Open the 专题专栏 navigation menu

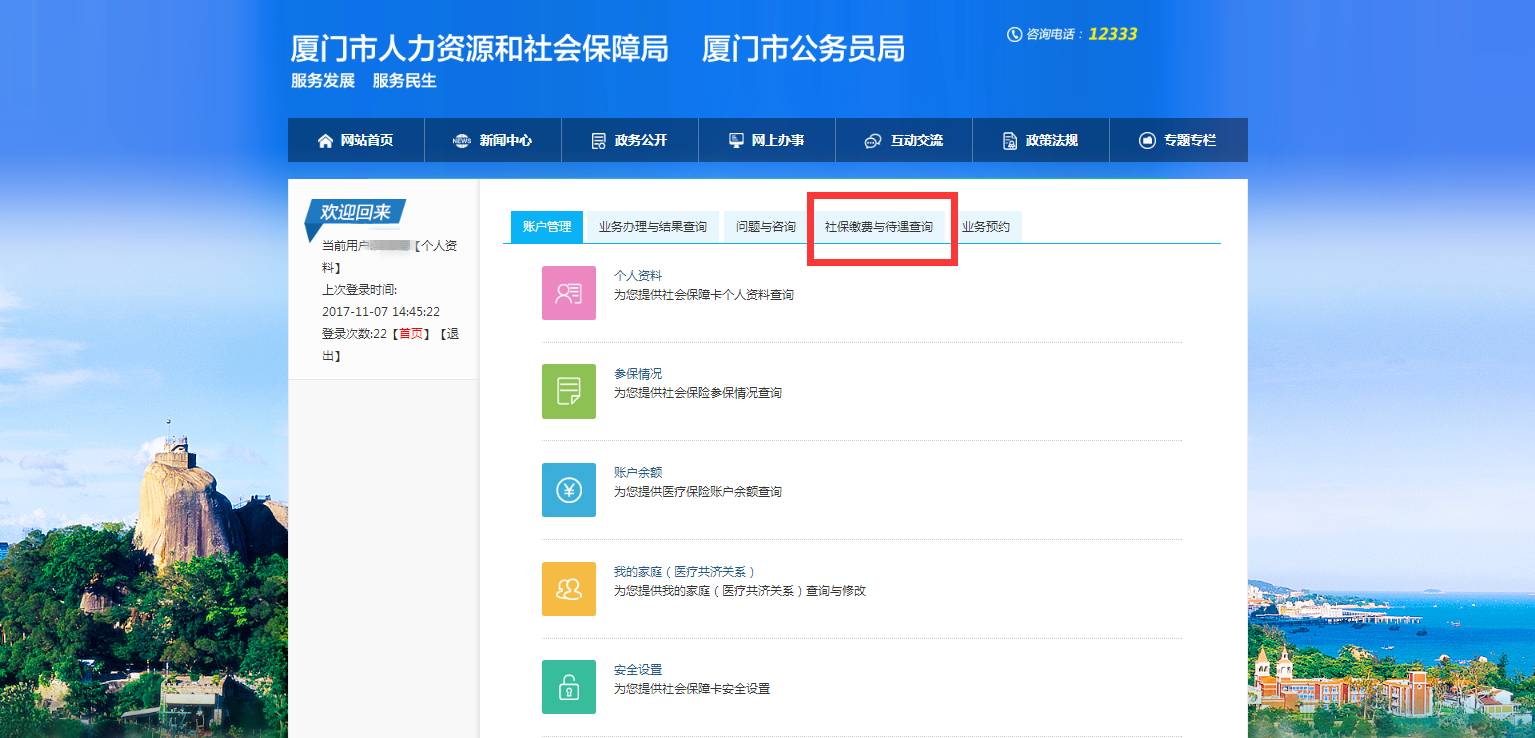pyautogui.click(x=1178, y=141)
